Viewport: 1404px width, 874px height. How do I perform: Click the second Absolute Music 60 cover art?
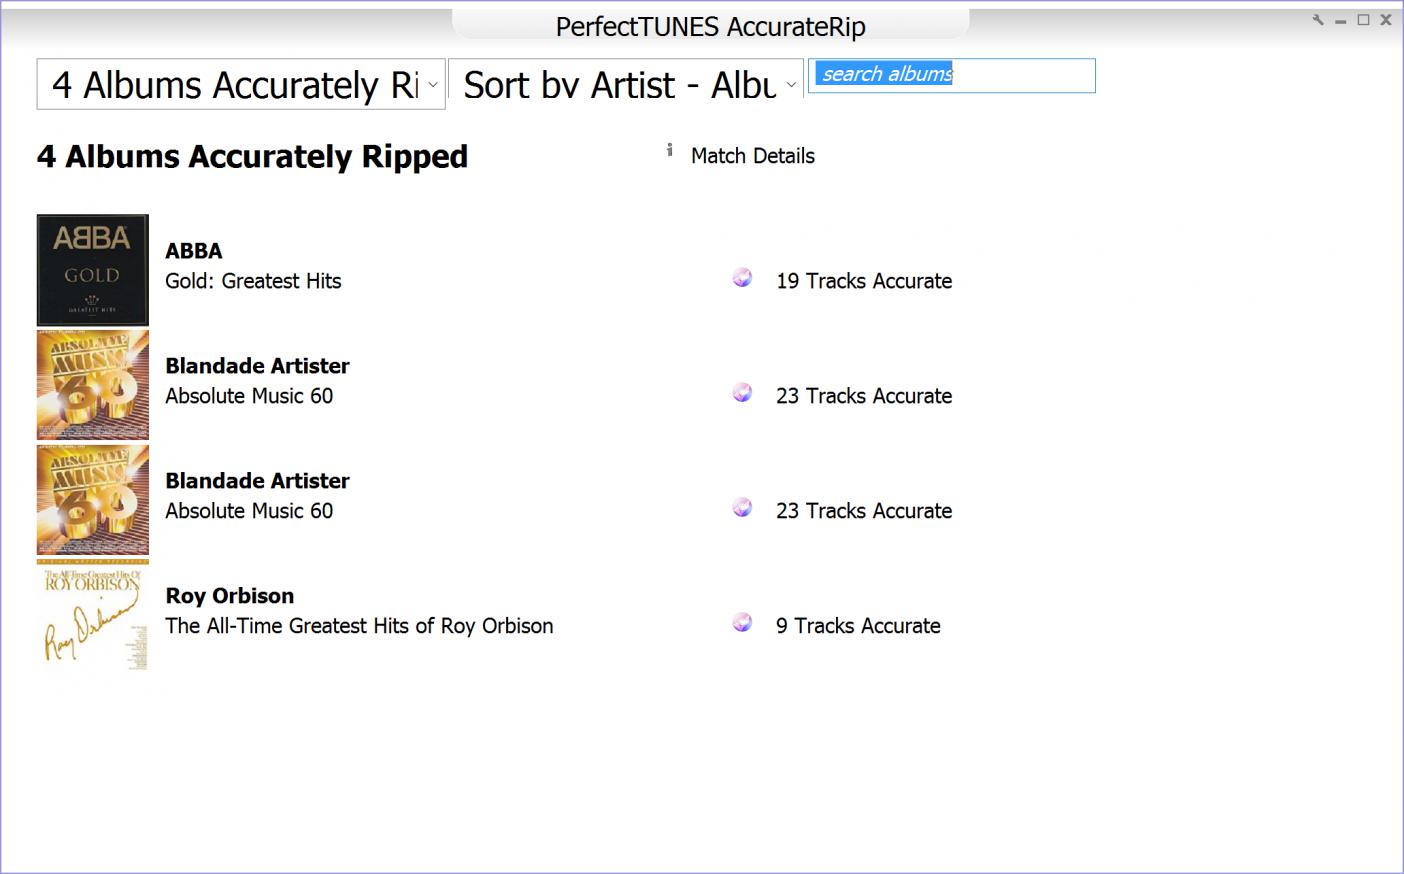point(93,500)
